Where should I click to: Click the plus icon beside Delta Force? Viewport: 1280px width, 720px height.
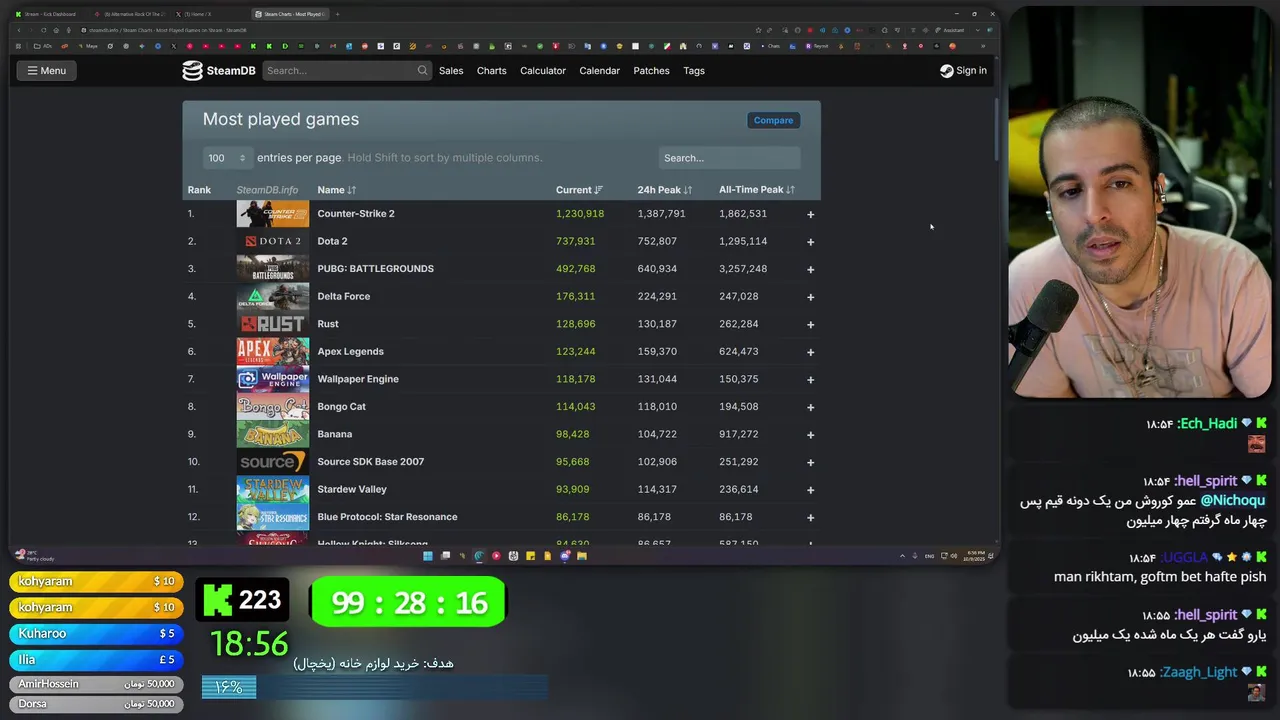[x=810, y=297]
